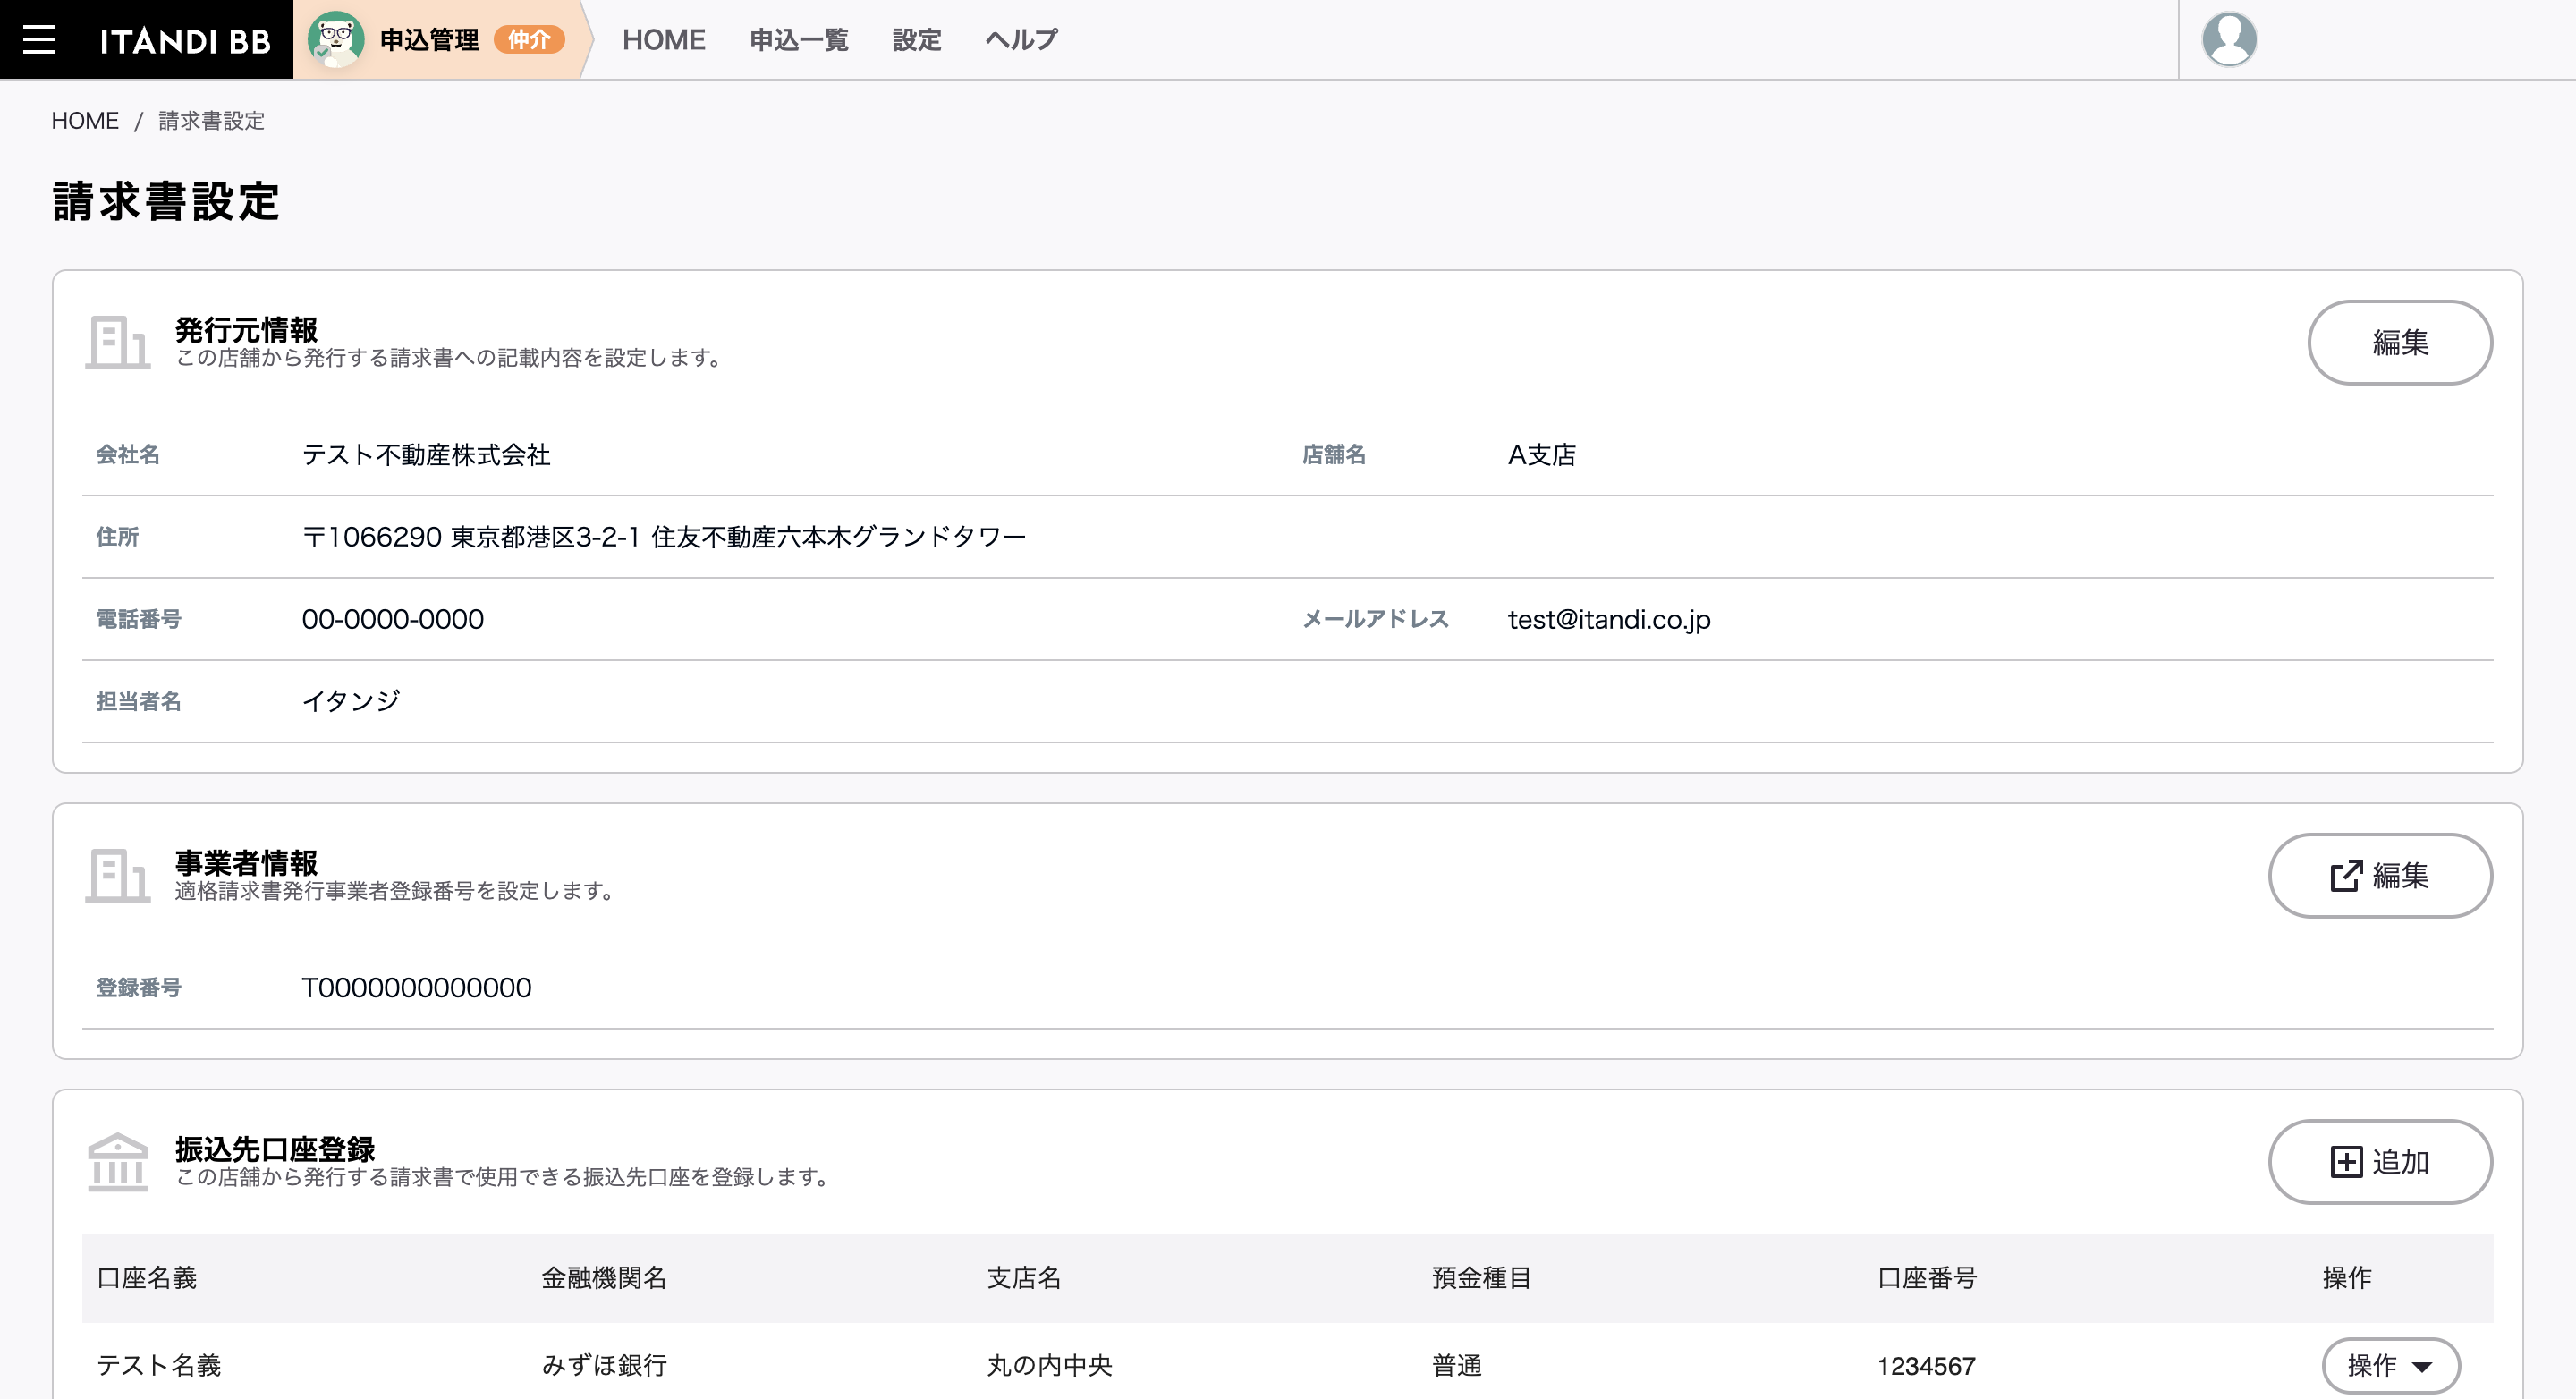Click the 請求書設定 breadcrumb
Screen dimensions: 2576x1399
coord(211,121)
